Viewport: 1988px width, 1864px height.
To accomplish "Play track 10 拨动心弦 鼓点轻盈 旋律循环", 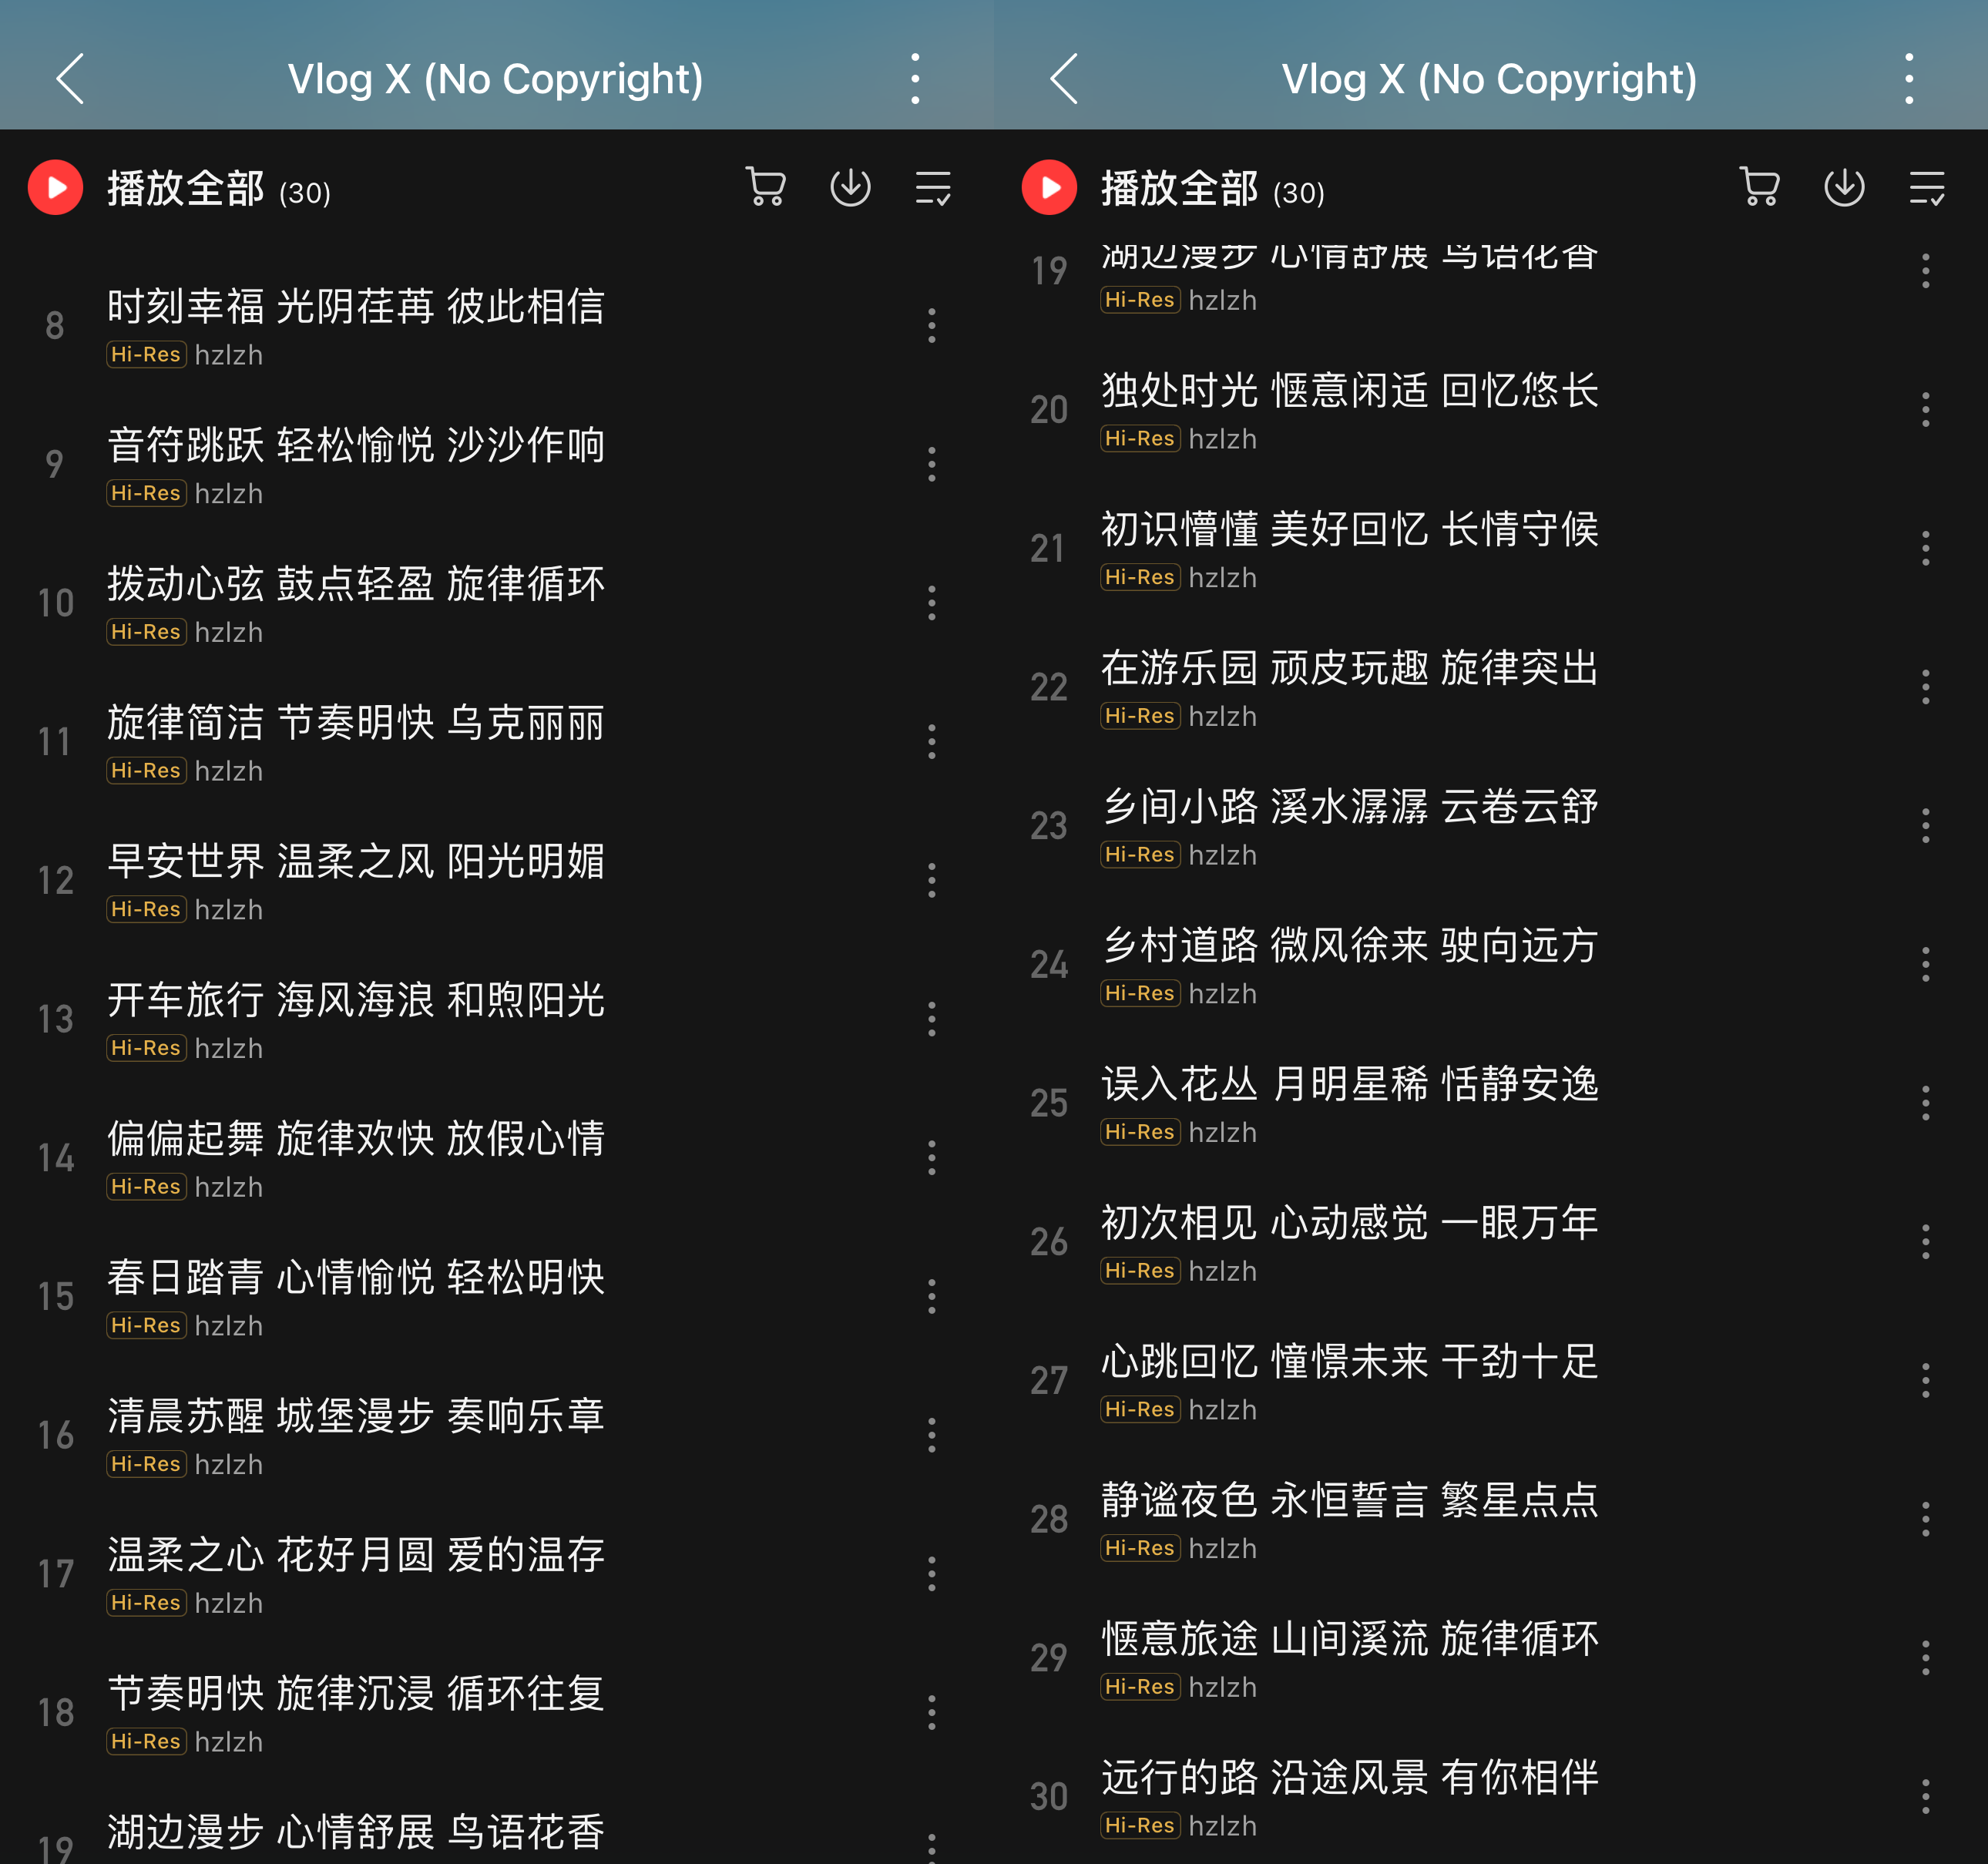I will (356, 584).
